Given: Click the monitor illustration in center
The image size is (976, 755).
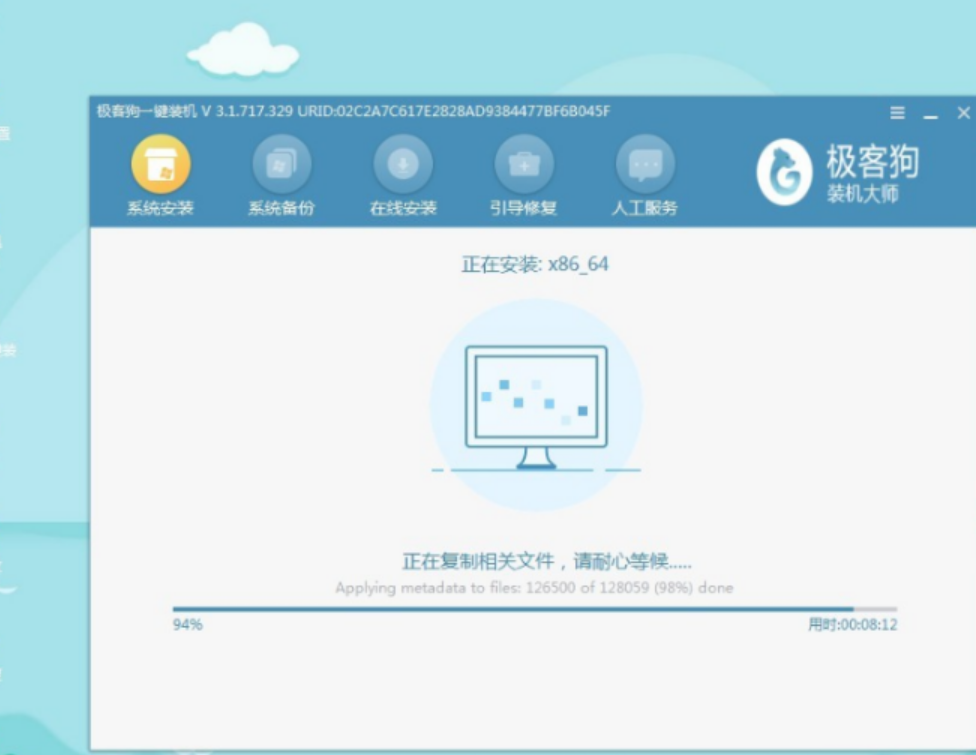Looking at the screenshot, I should [x=536, y=406].
